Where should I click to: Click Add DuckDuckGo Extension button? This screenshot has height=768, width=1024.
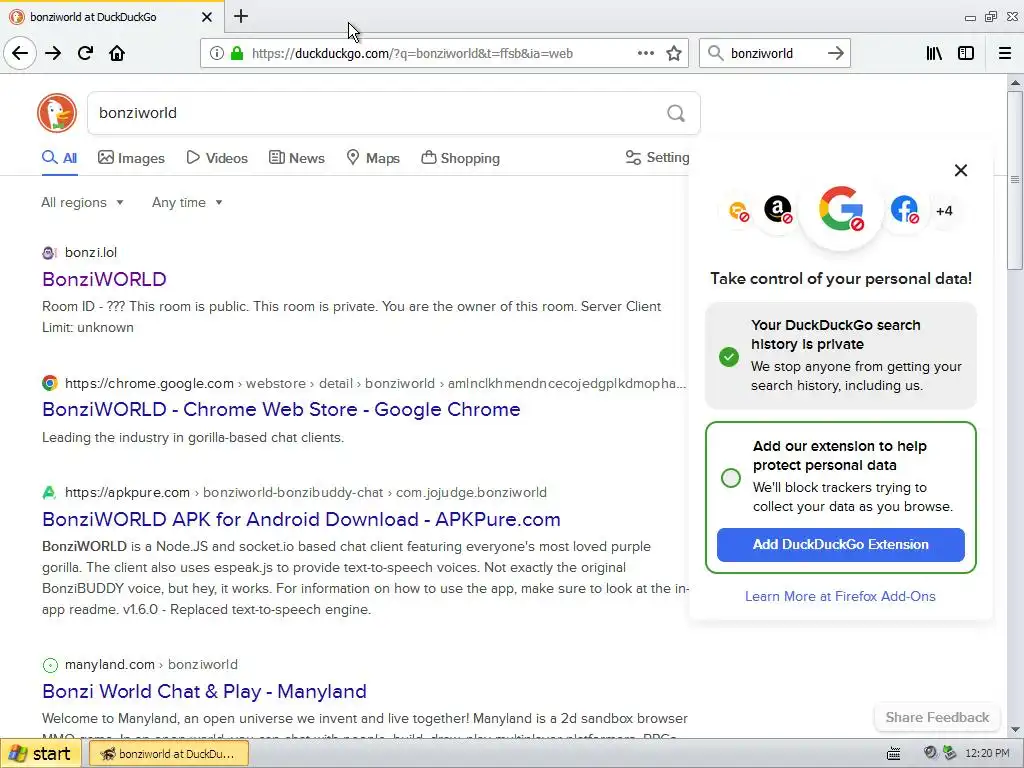coord(840,545)
